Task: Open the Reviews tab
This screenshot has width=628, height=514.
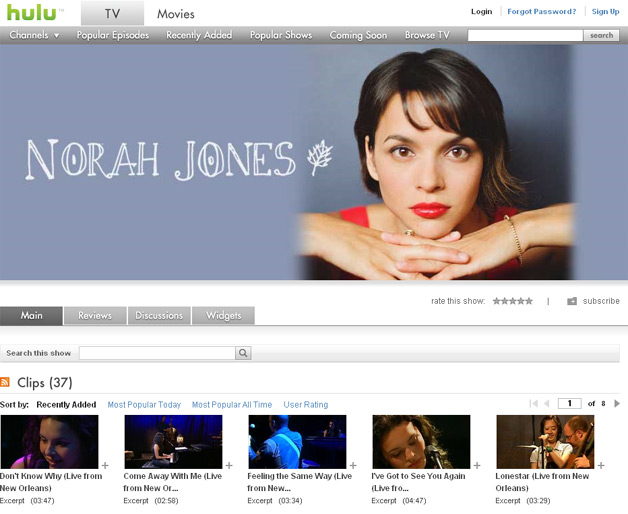Action: coord(95,316)
